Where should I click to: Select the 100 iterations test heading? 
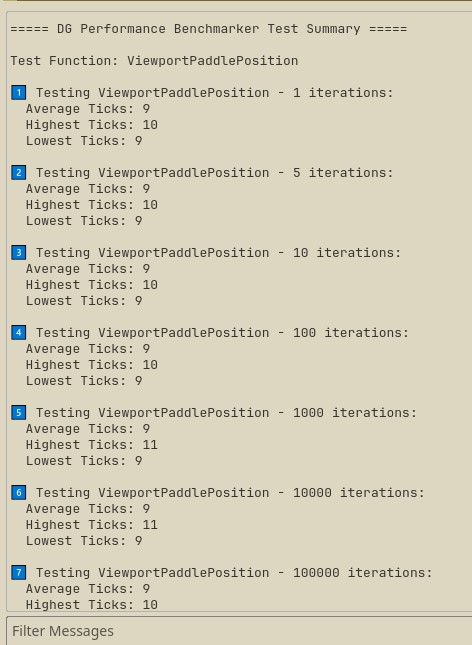coord(222,333)
